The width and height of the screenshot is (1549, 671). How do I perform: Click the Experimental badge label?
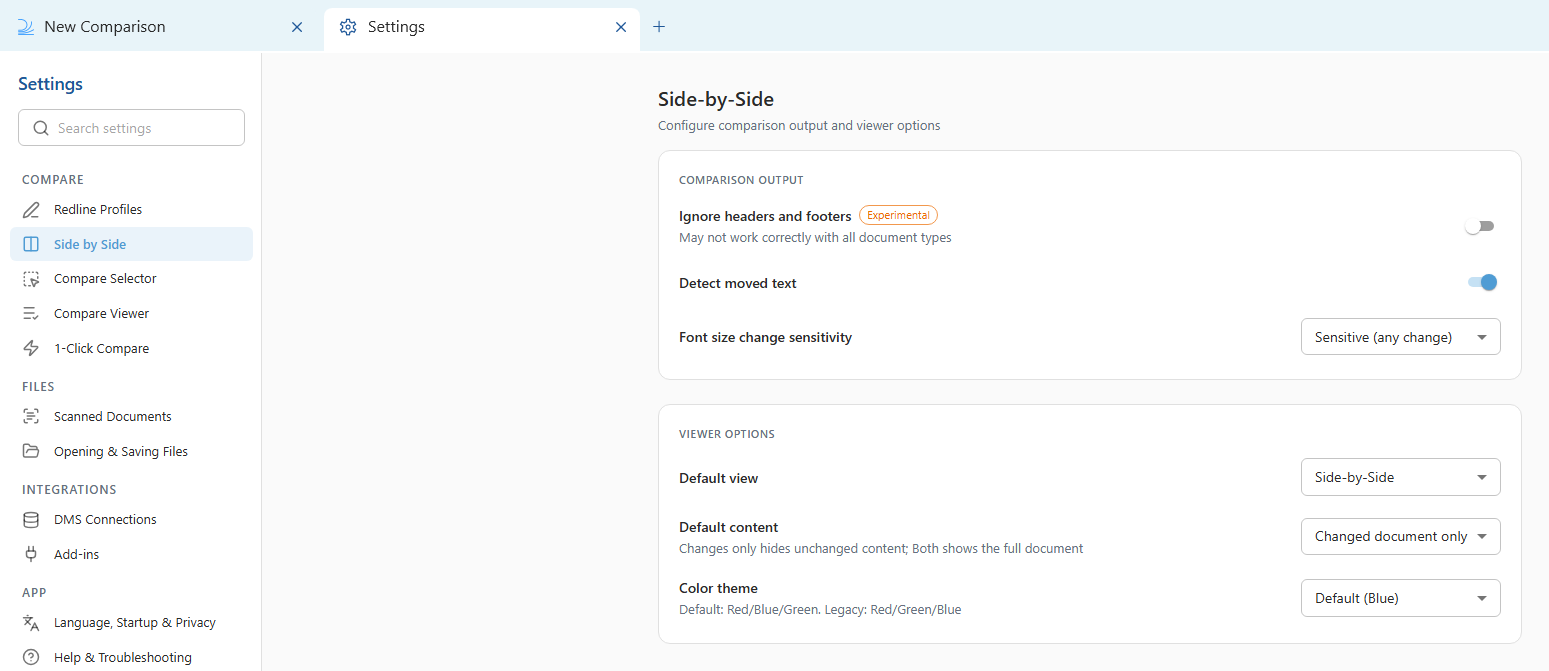coord(898,215)
